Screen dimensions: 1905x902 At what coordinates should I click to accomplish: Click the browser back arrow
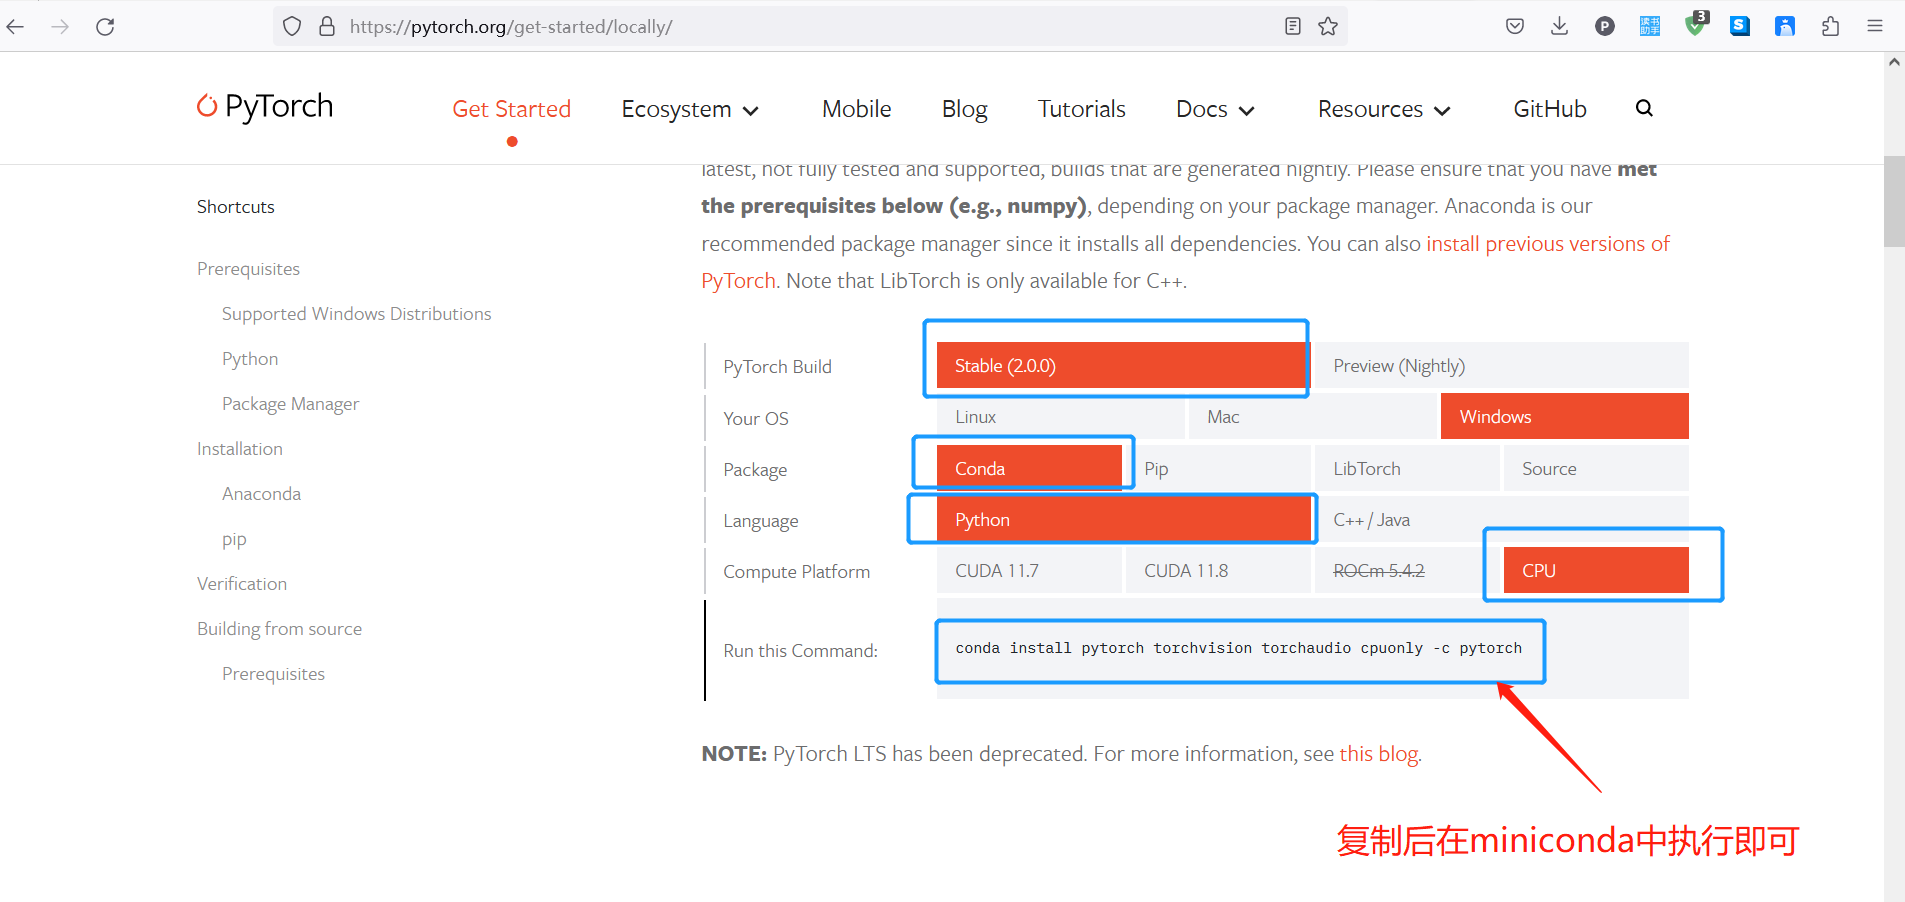(x=15, y=27)
